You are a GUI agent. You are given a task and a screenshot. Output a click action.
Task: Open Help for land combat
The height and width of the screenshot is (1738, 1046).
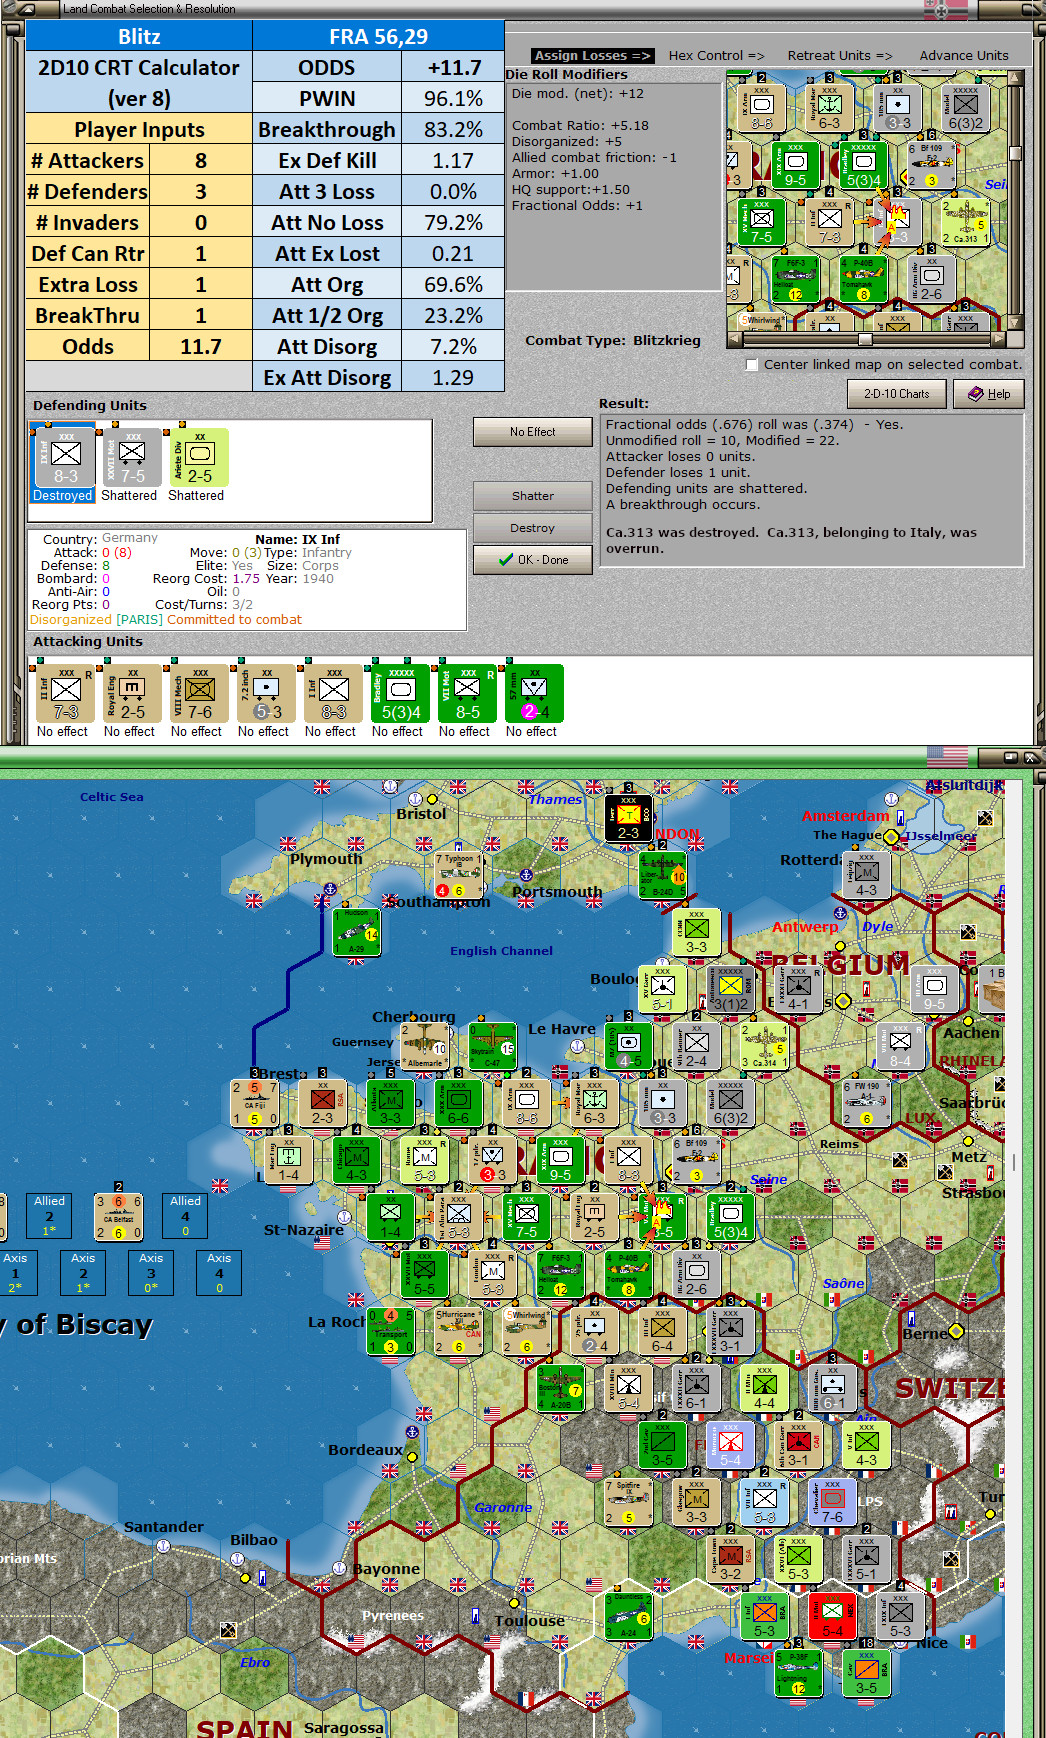(x=988, y=394)
